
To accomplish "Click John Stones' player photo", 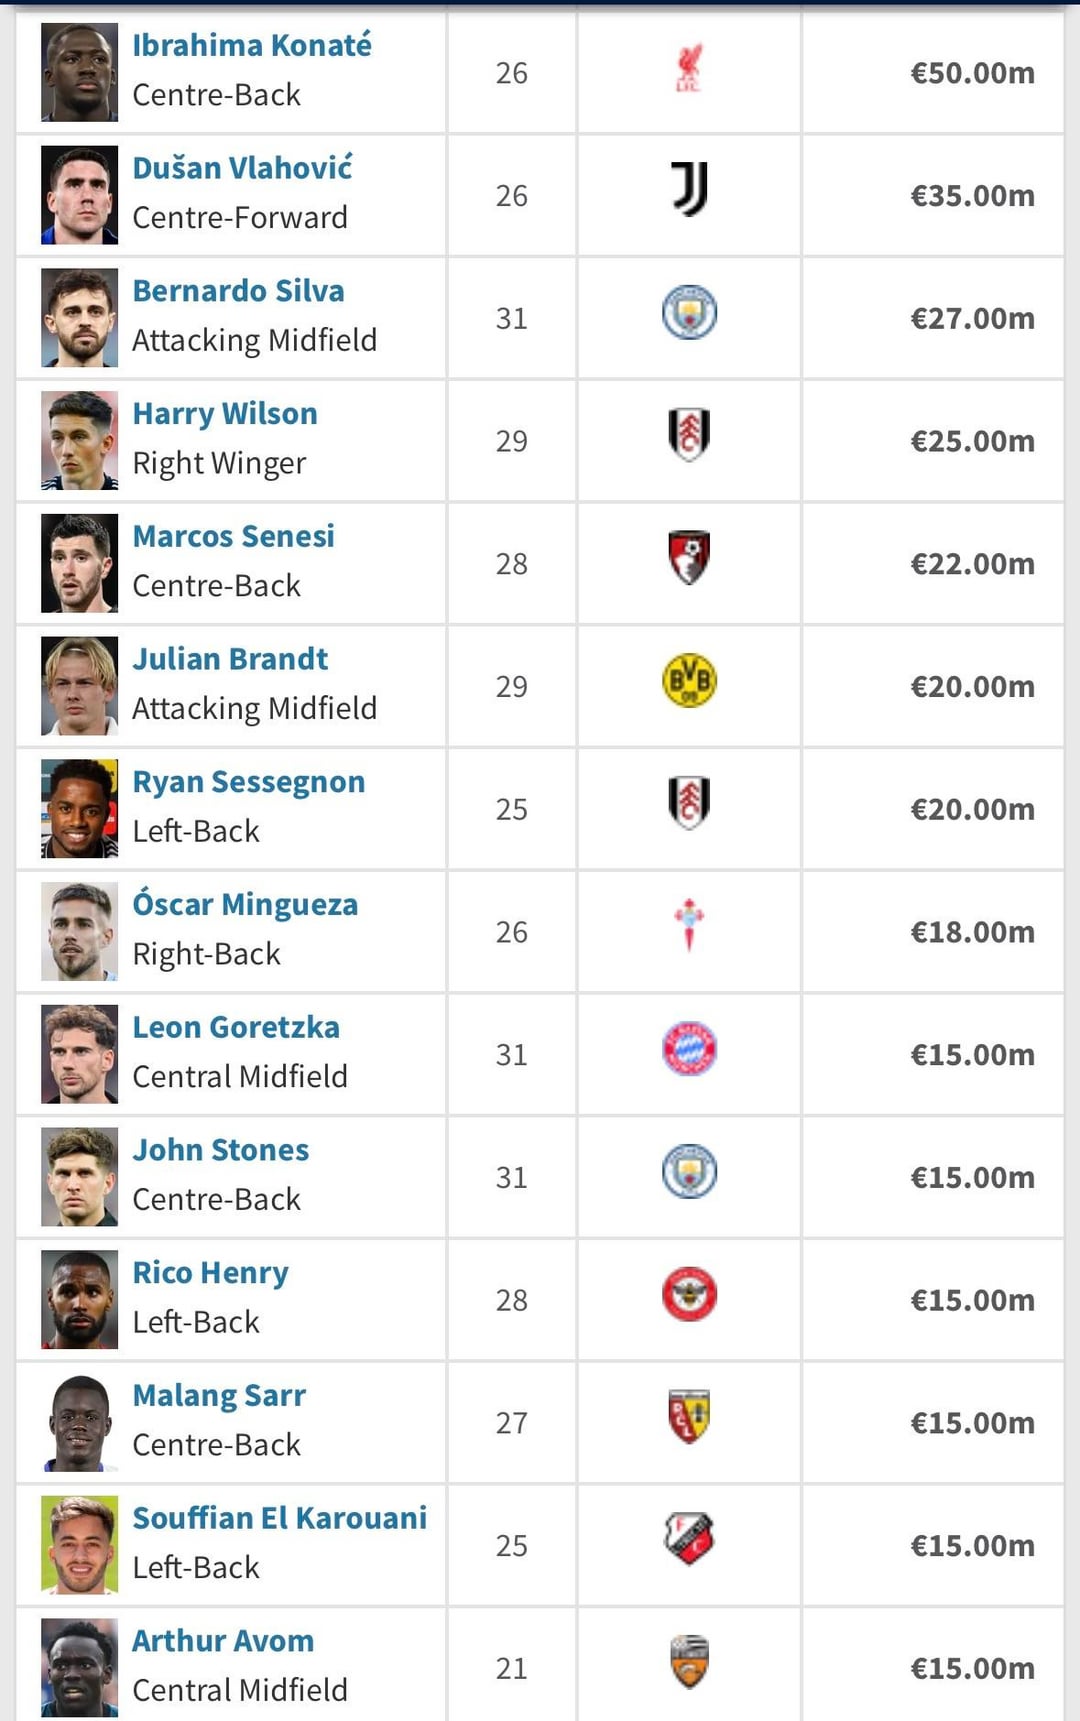I will (80, 1177).
